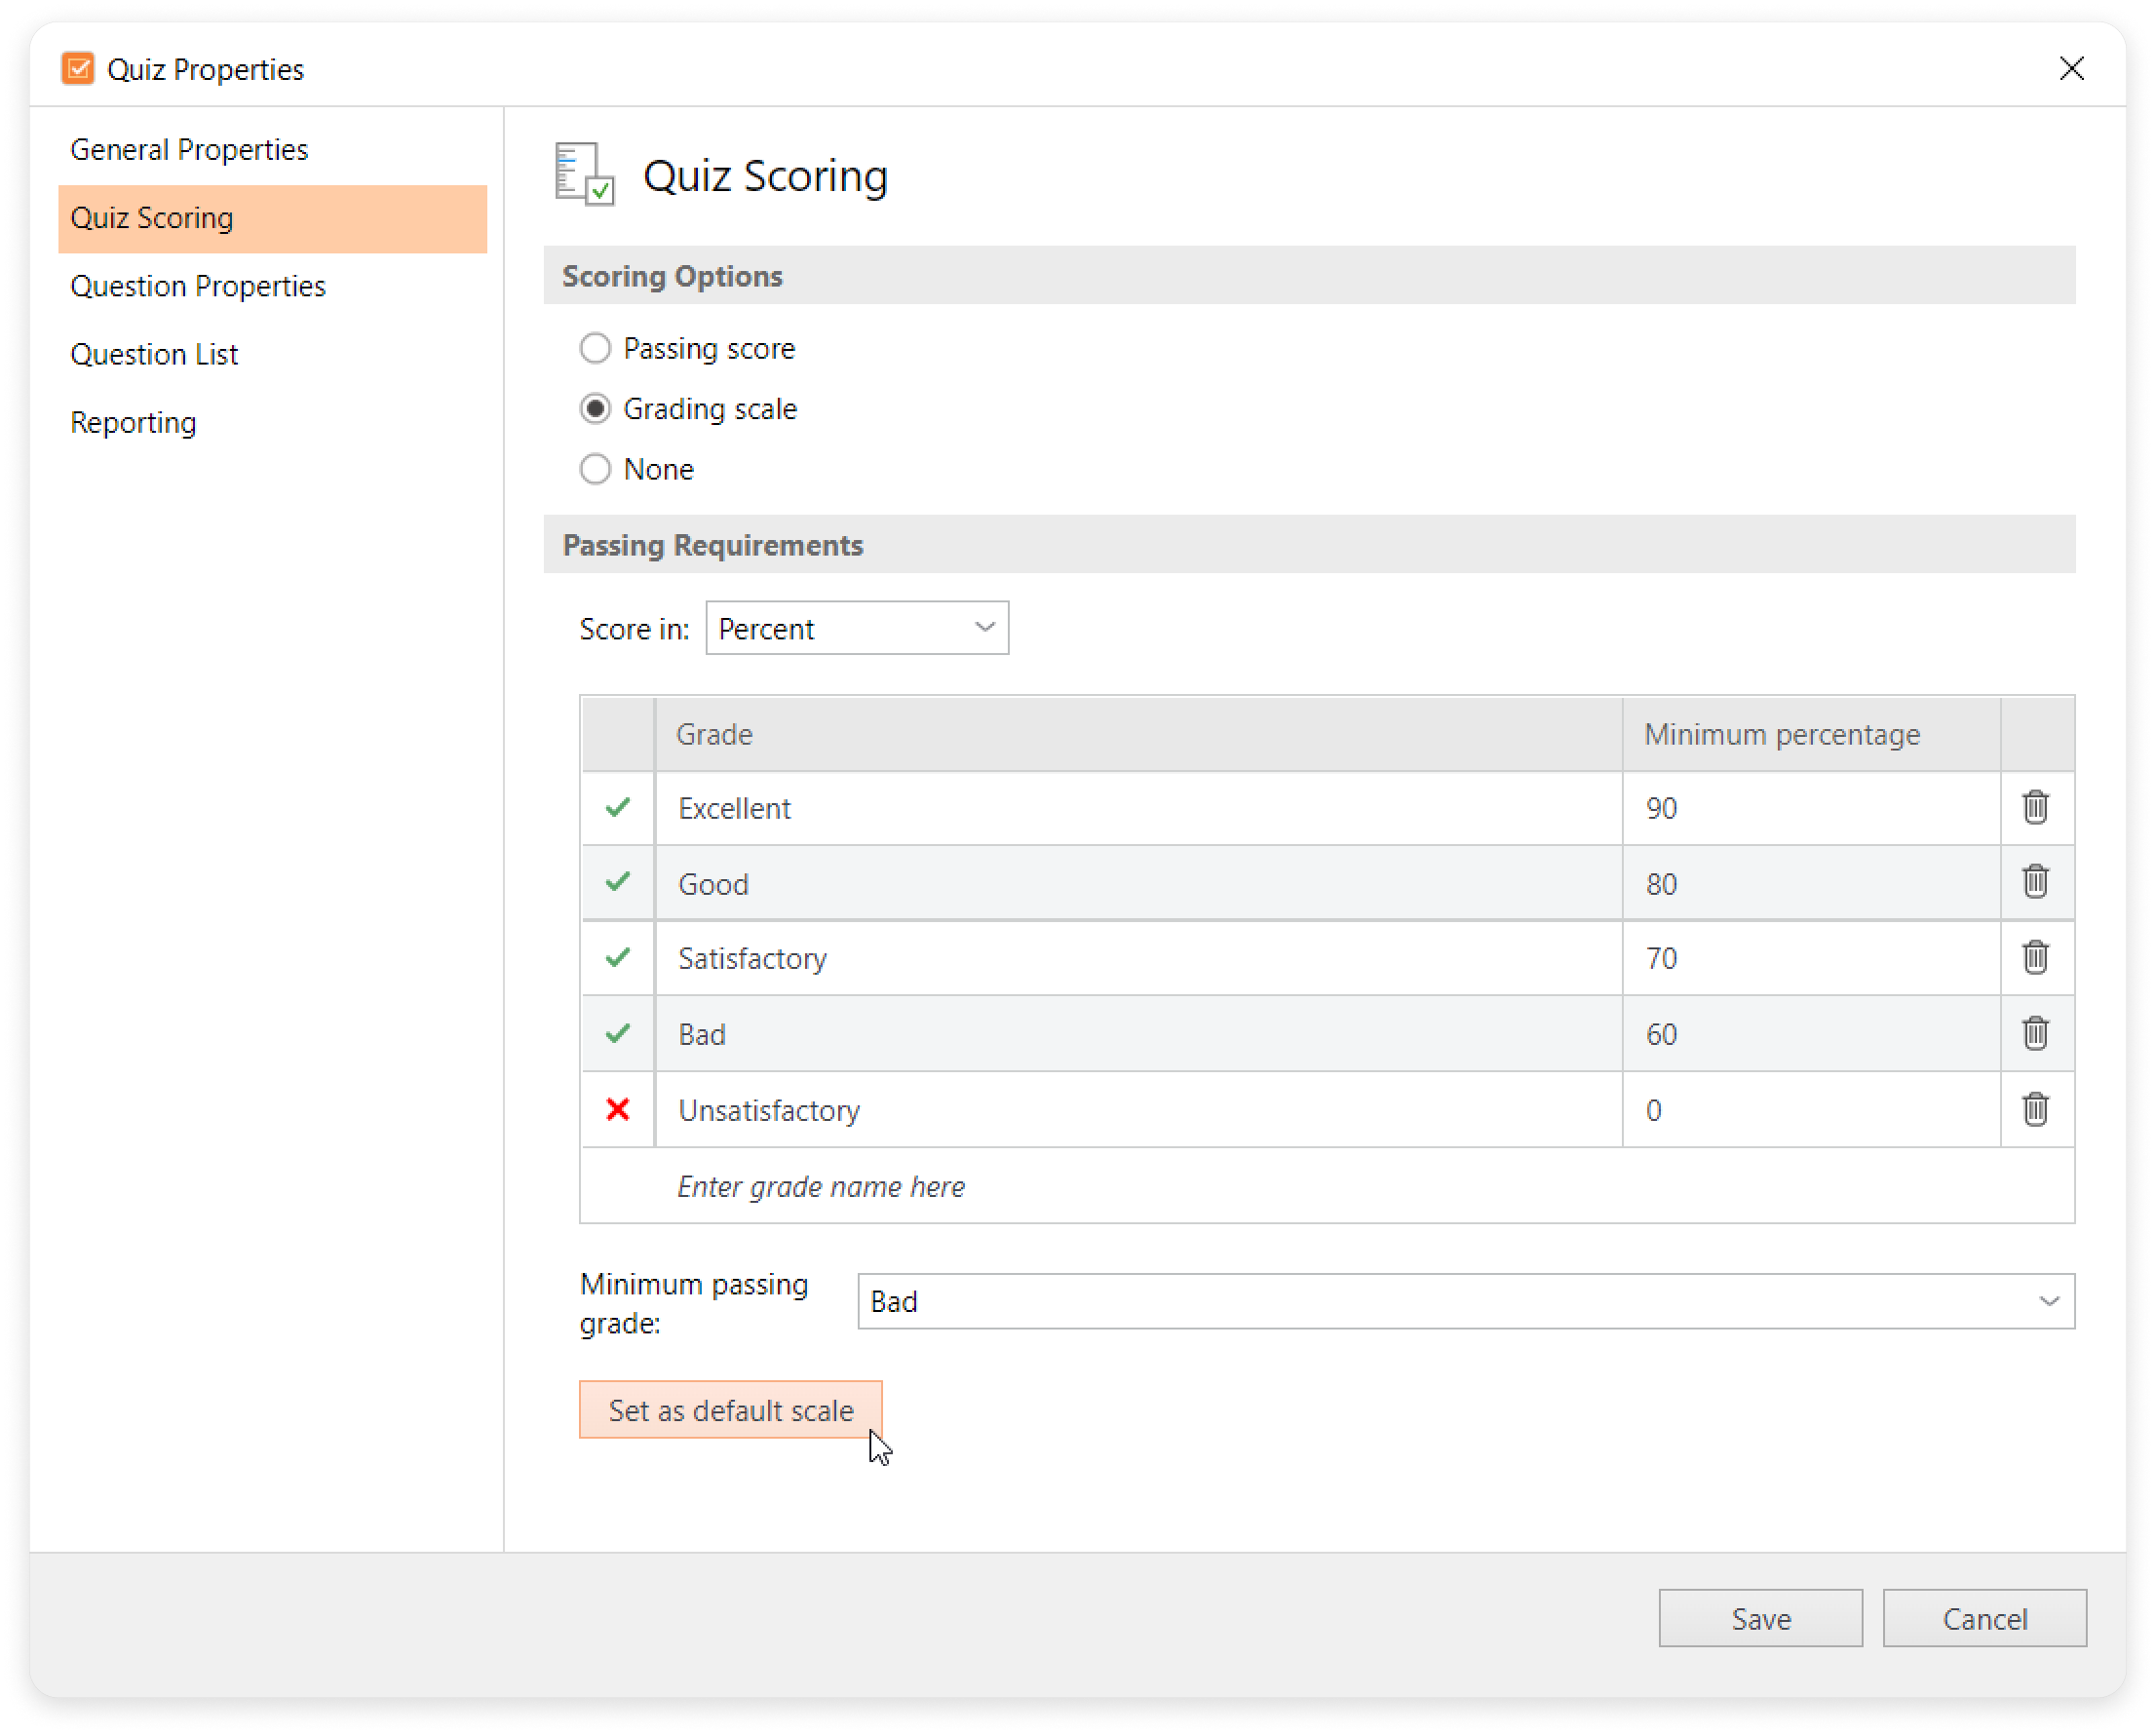Screen dimensions: 2156x1735
Task: Remove the Satisfactory grade with trash icon
Action: (2035, 958)
